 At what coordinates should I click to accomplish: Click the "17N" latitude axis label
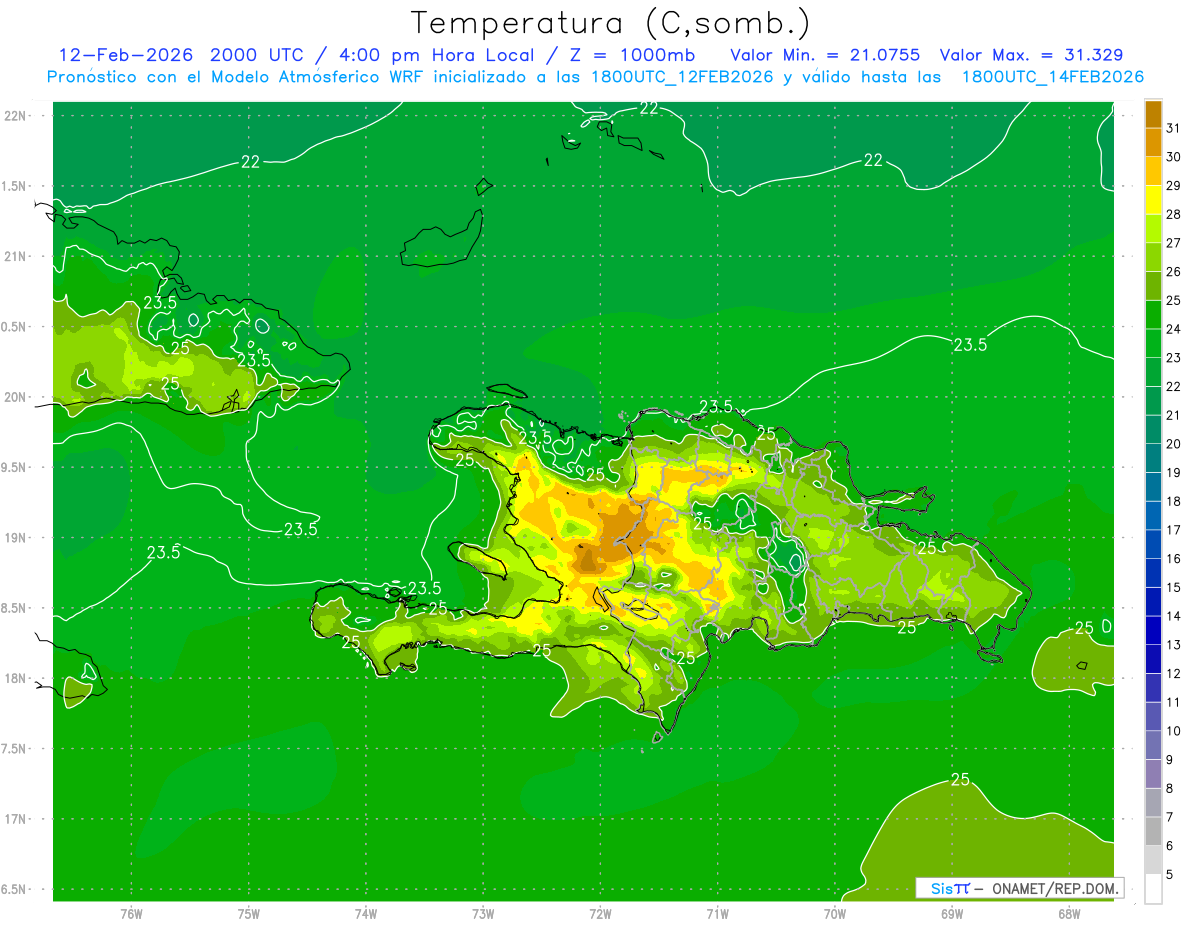17,819
